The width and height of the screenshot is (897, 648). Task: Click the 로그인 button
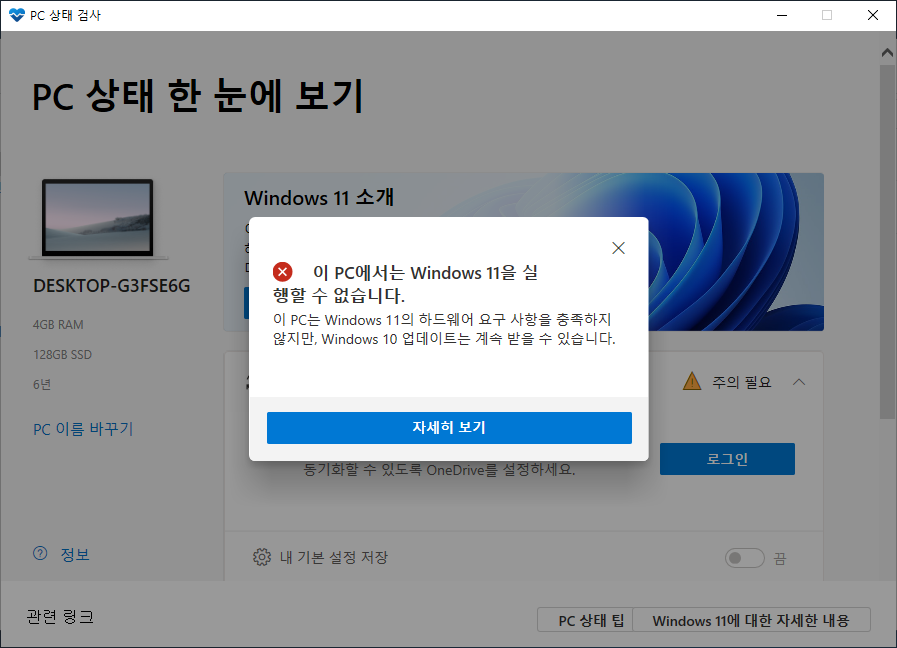(x=727, y=459)
